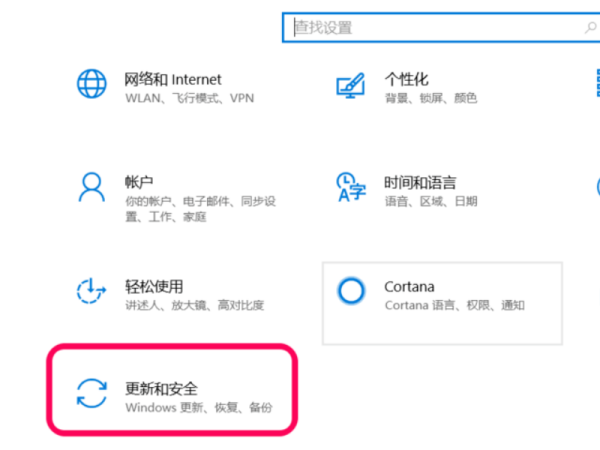Open 个性化 settings category
600x450 pixels.
tap(406, 80)
